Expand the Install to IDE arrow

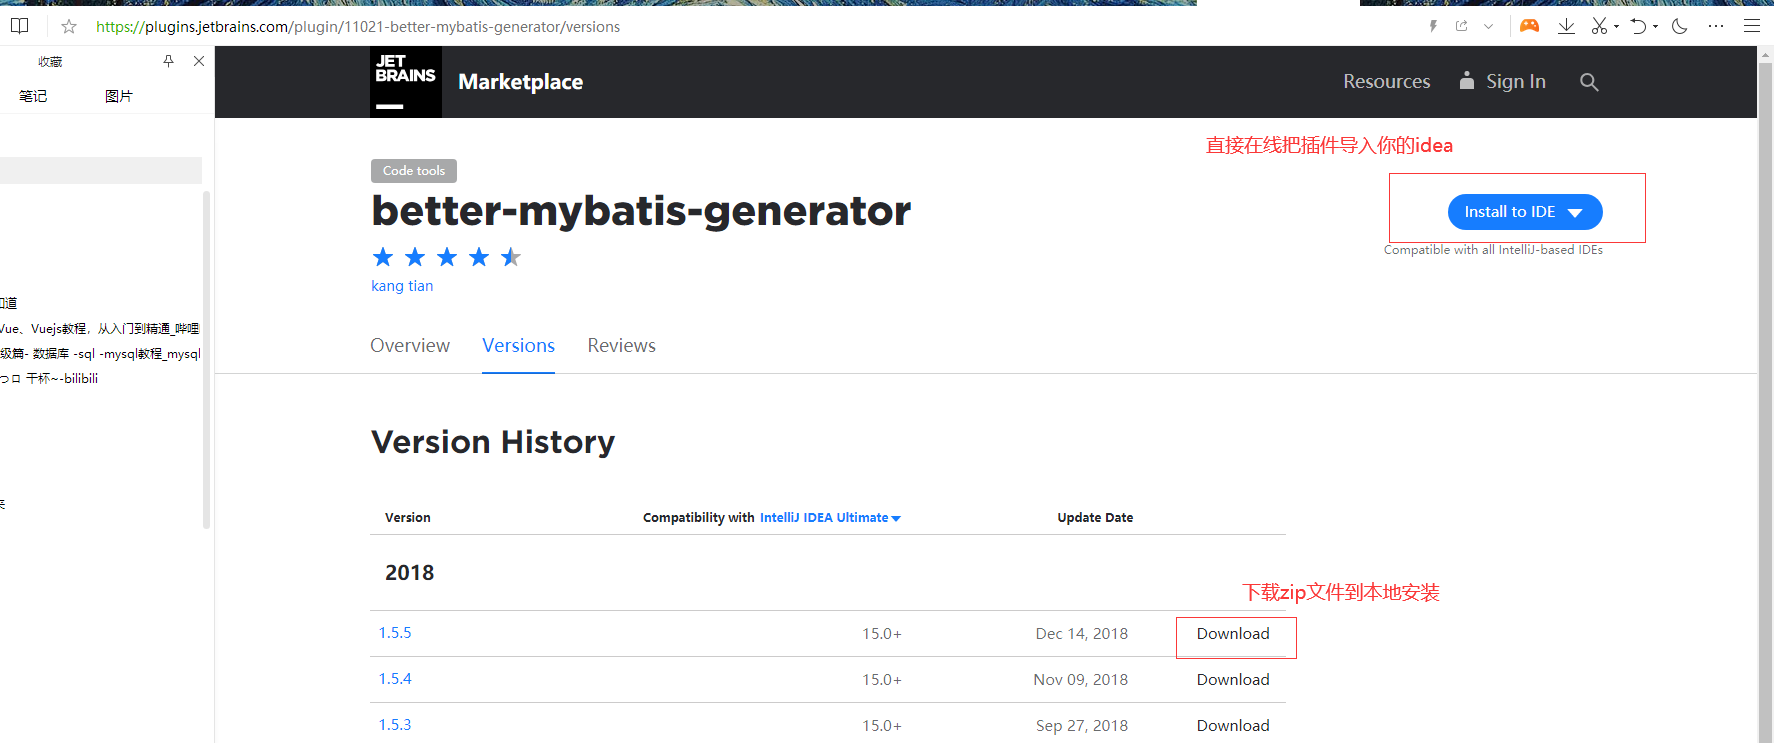coord(1575,213)
